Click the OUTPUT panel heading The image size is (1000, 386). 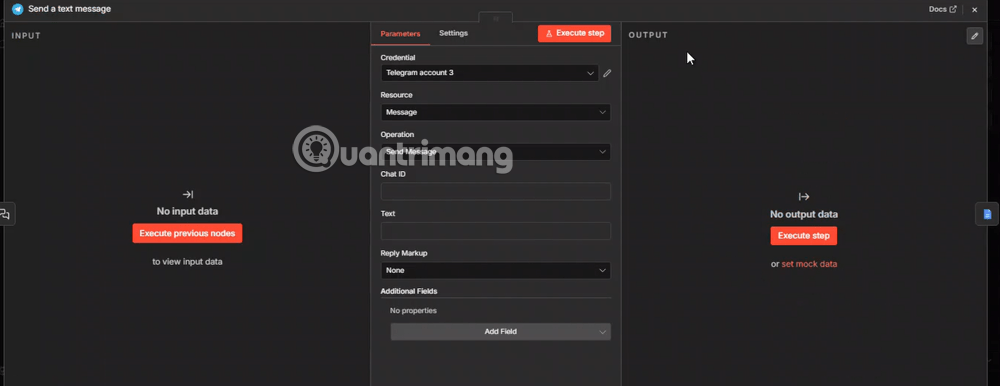pyautogui.click(x=648, y=35)
